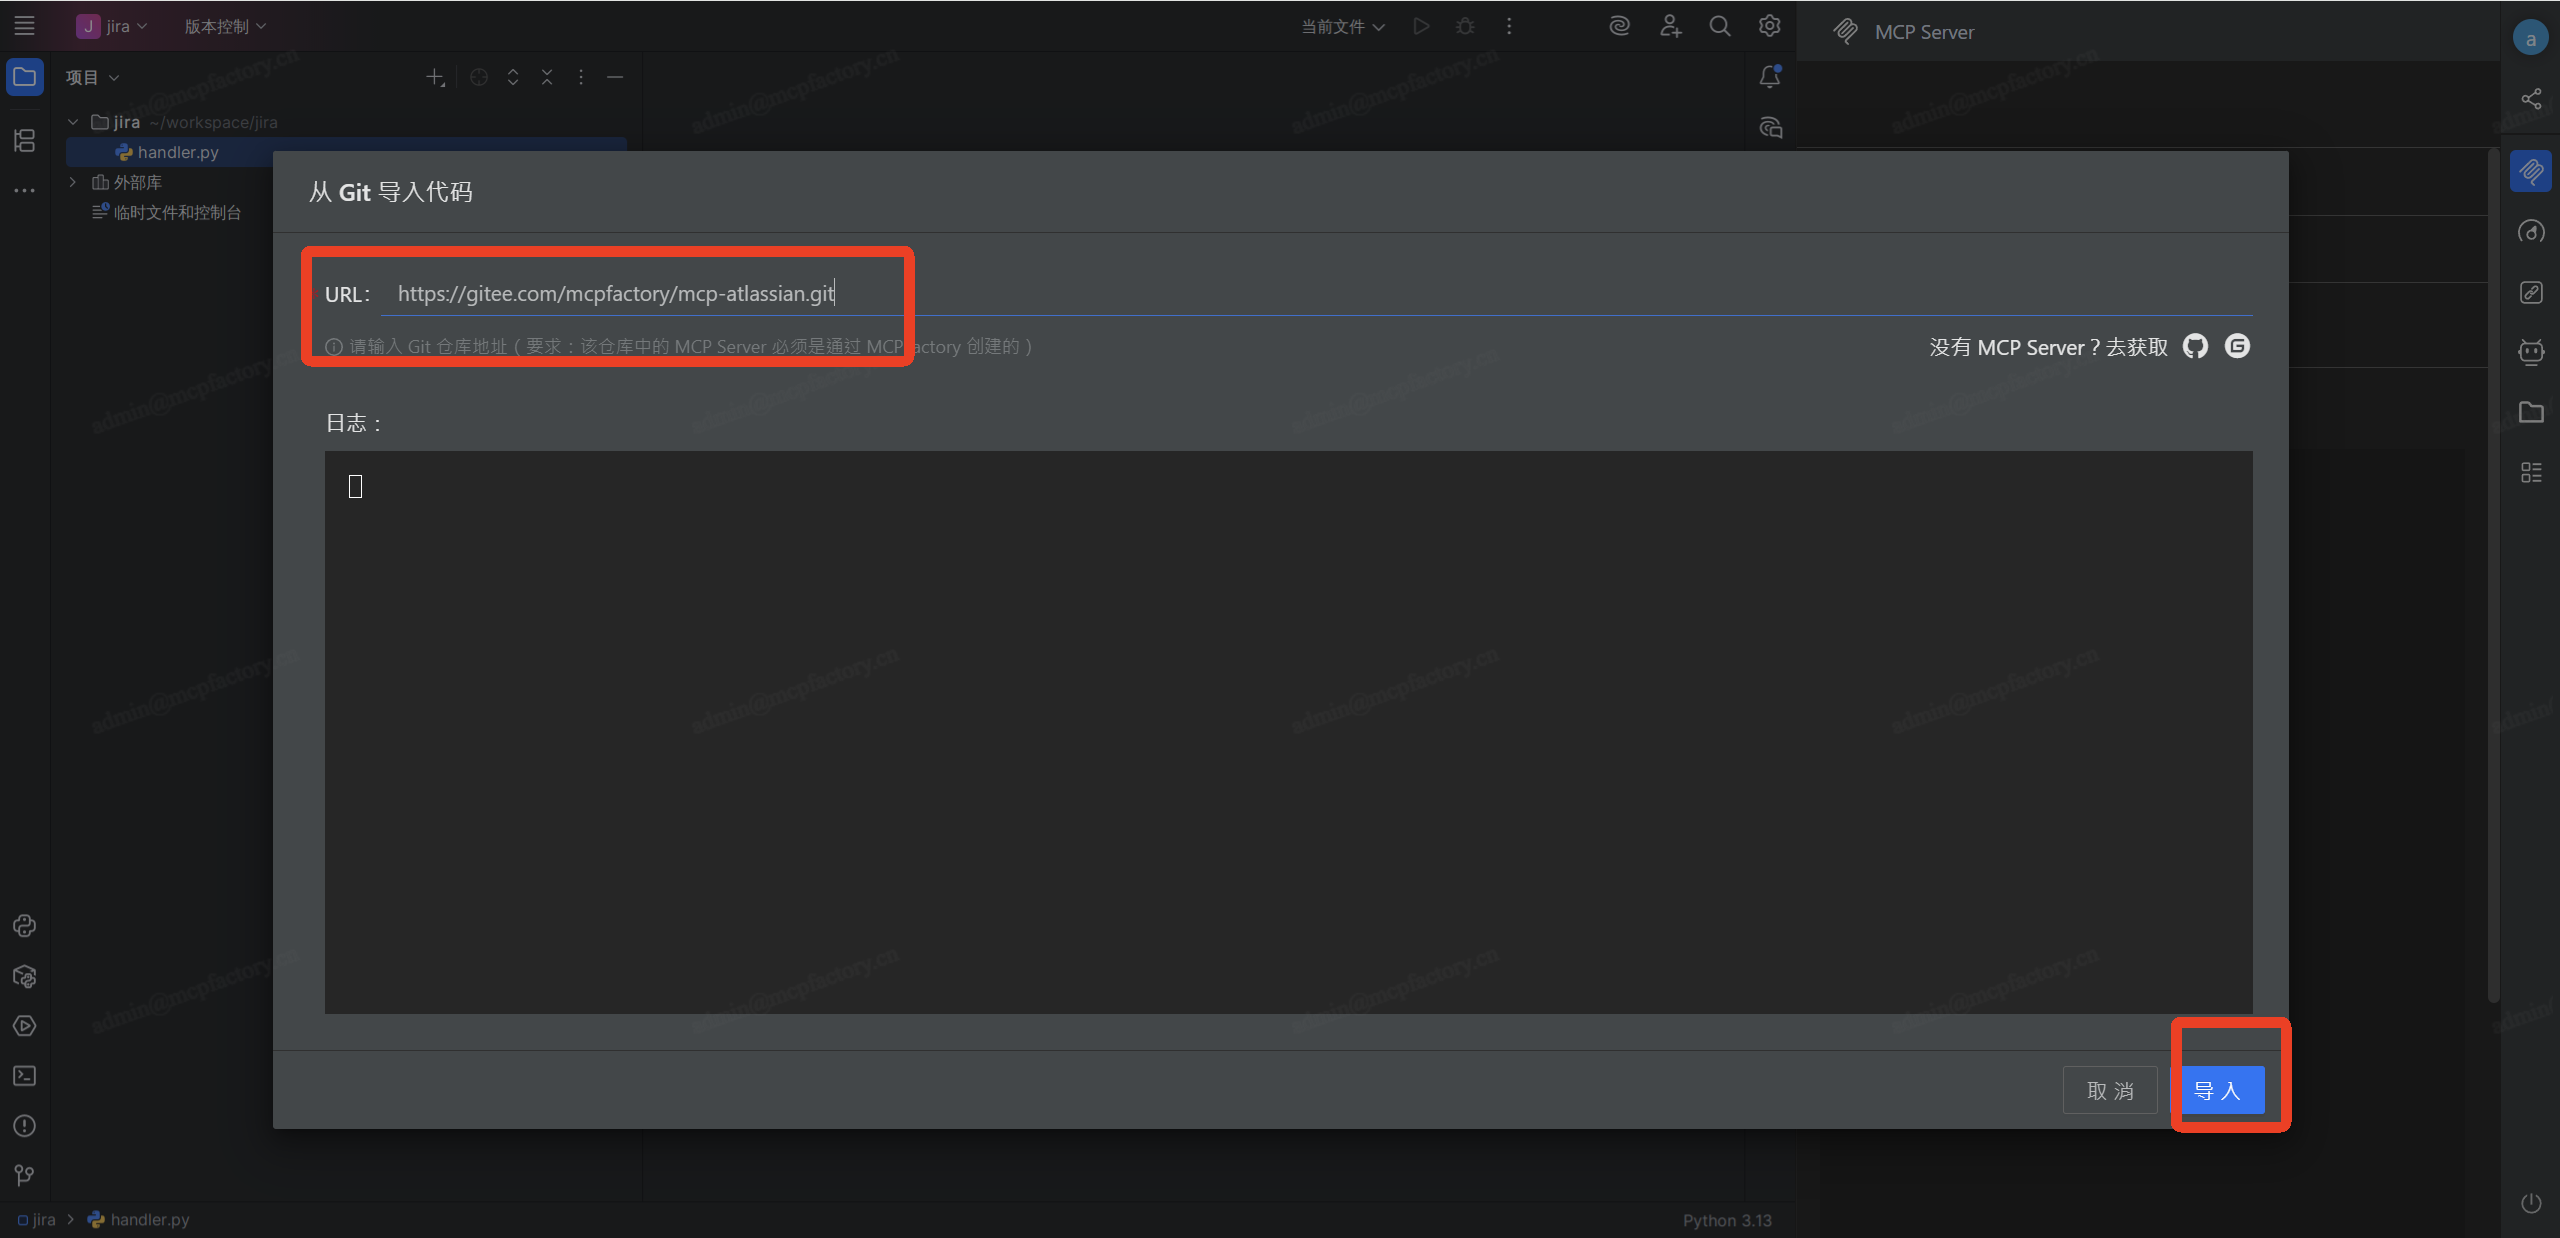This screenshot has height=1238, width=2560.
Task: Toggle the Project tool window folder icon
Action: (x=25, y=77)
